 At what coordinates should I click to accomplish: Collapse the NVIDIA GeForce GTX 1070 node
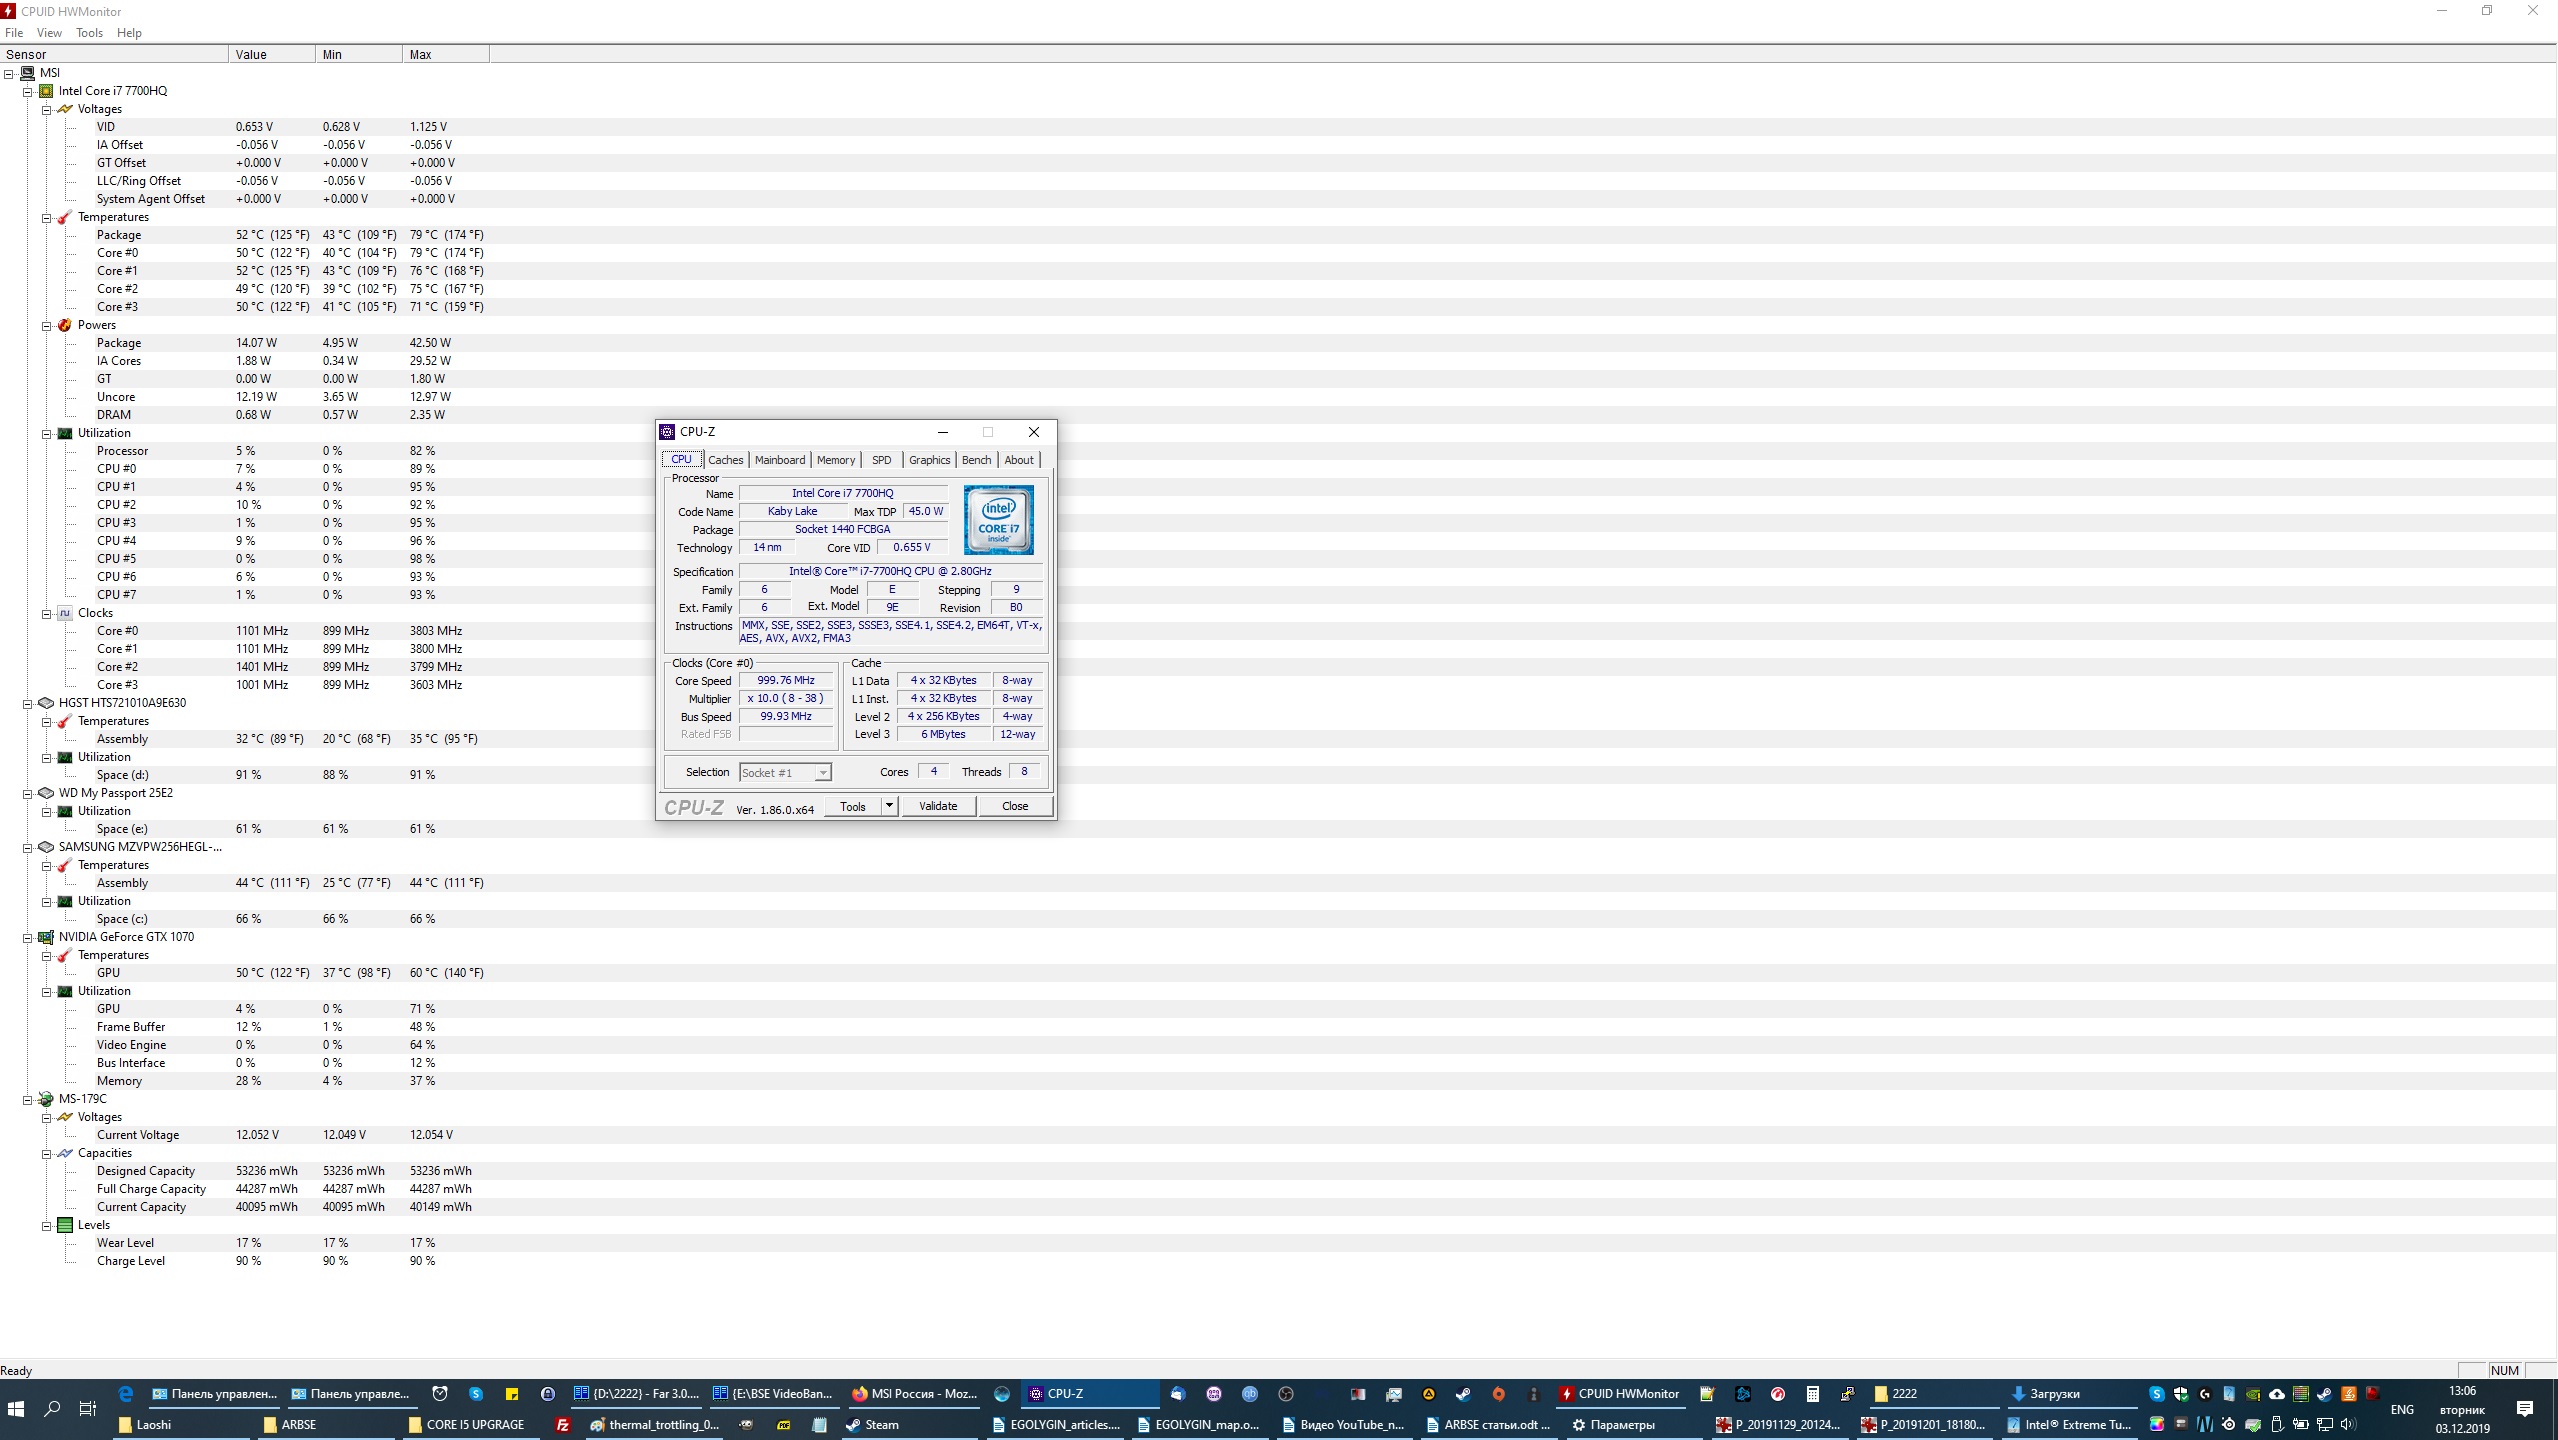(28, 937)
